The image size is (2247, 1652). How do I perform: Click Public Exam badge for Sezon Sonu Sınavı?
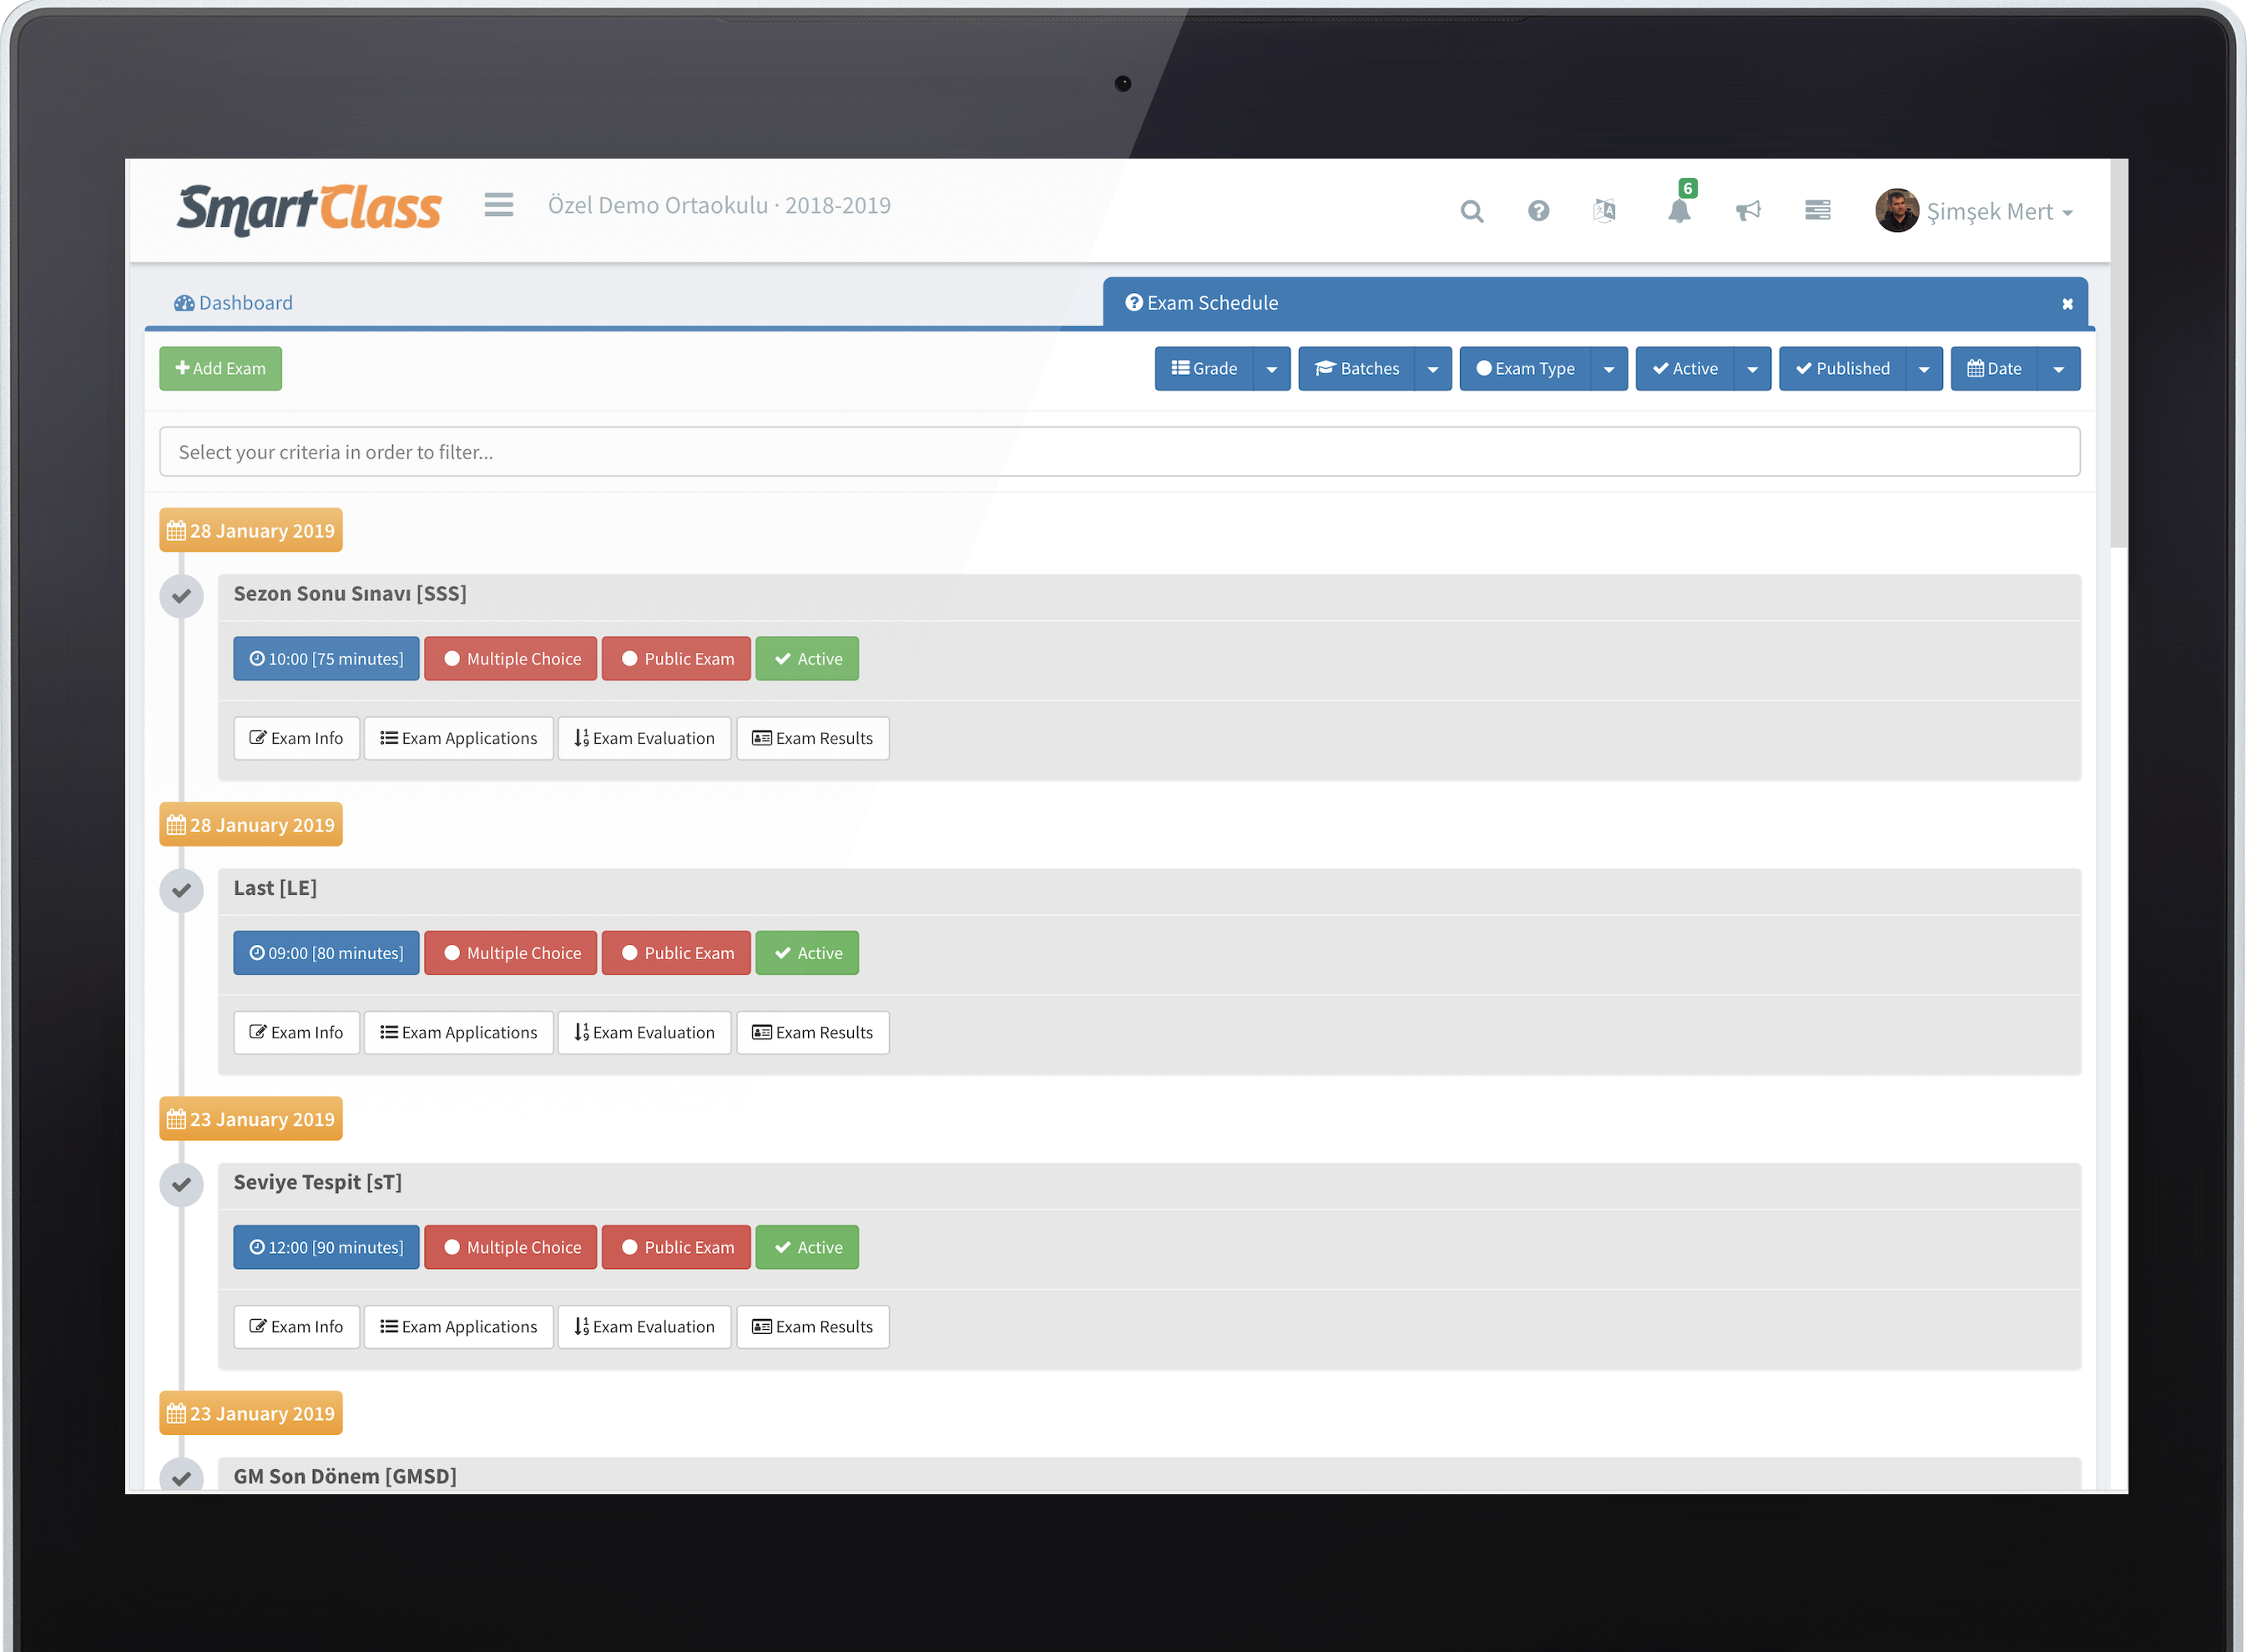click(676, 659)
